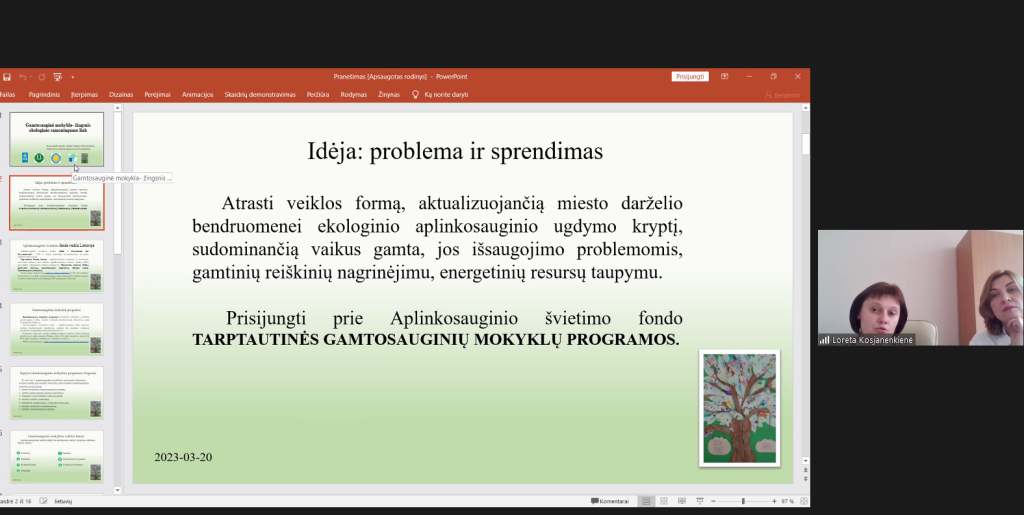
Task: Open the Customize Quick Access Toolbar dropdown
Action: pos(72,77)
